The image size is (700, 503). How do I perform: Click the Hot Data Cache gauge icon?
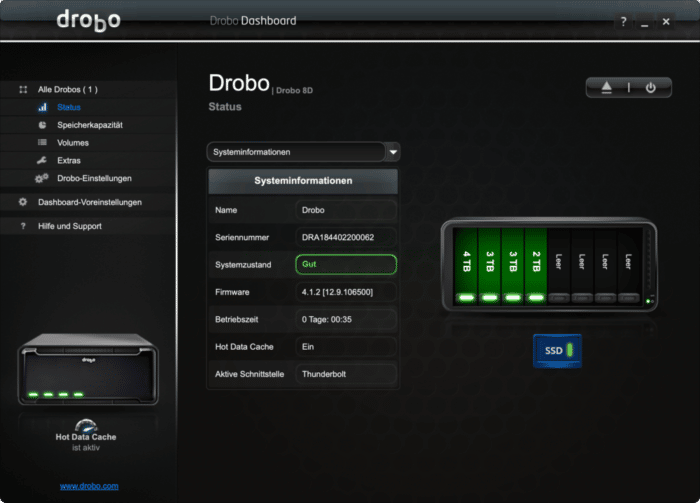coord(86,425)
